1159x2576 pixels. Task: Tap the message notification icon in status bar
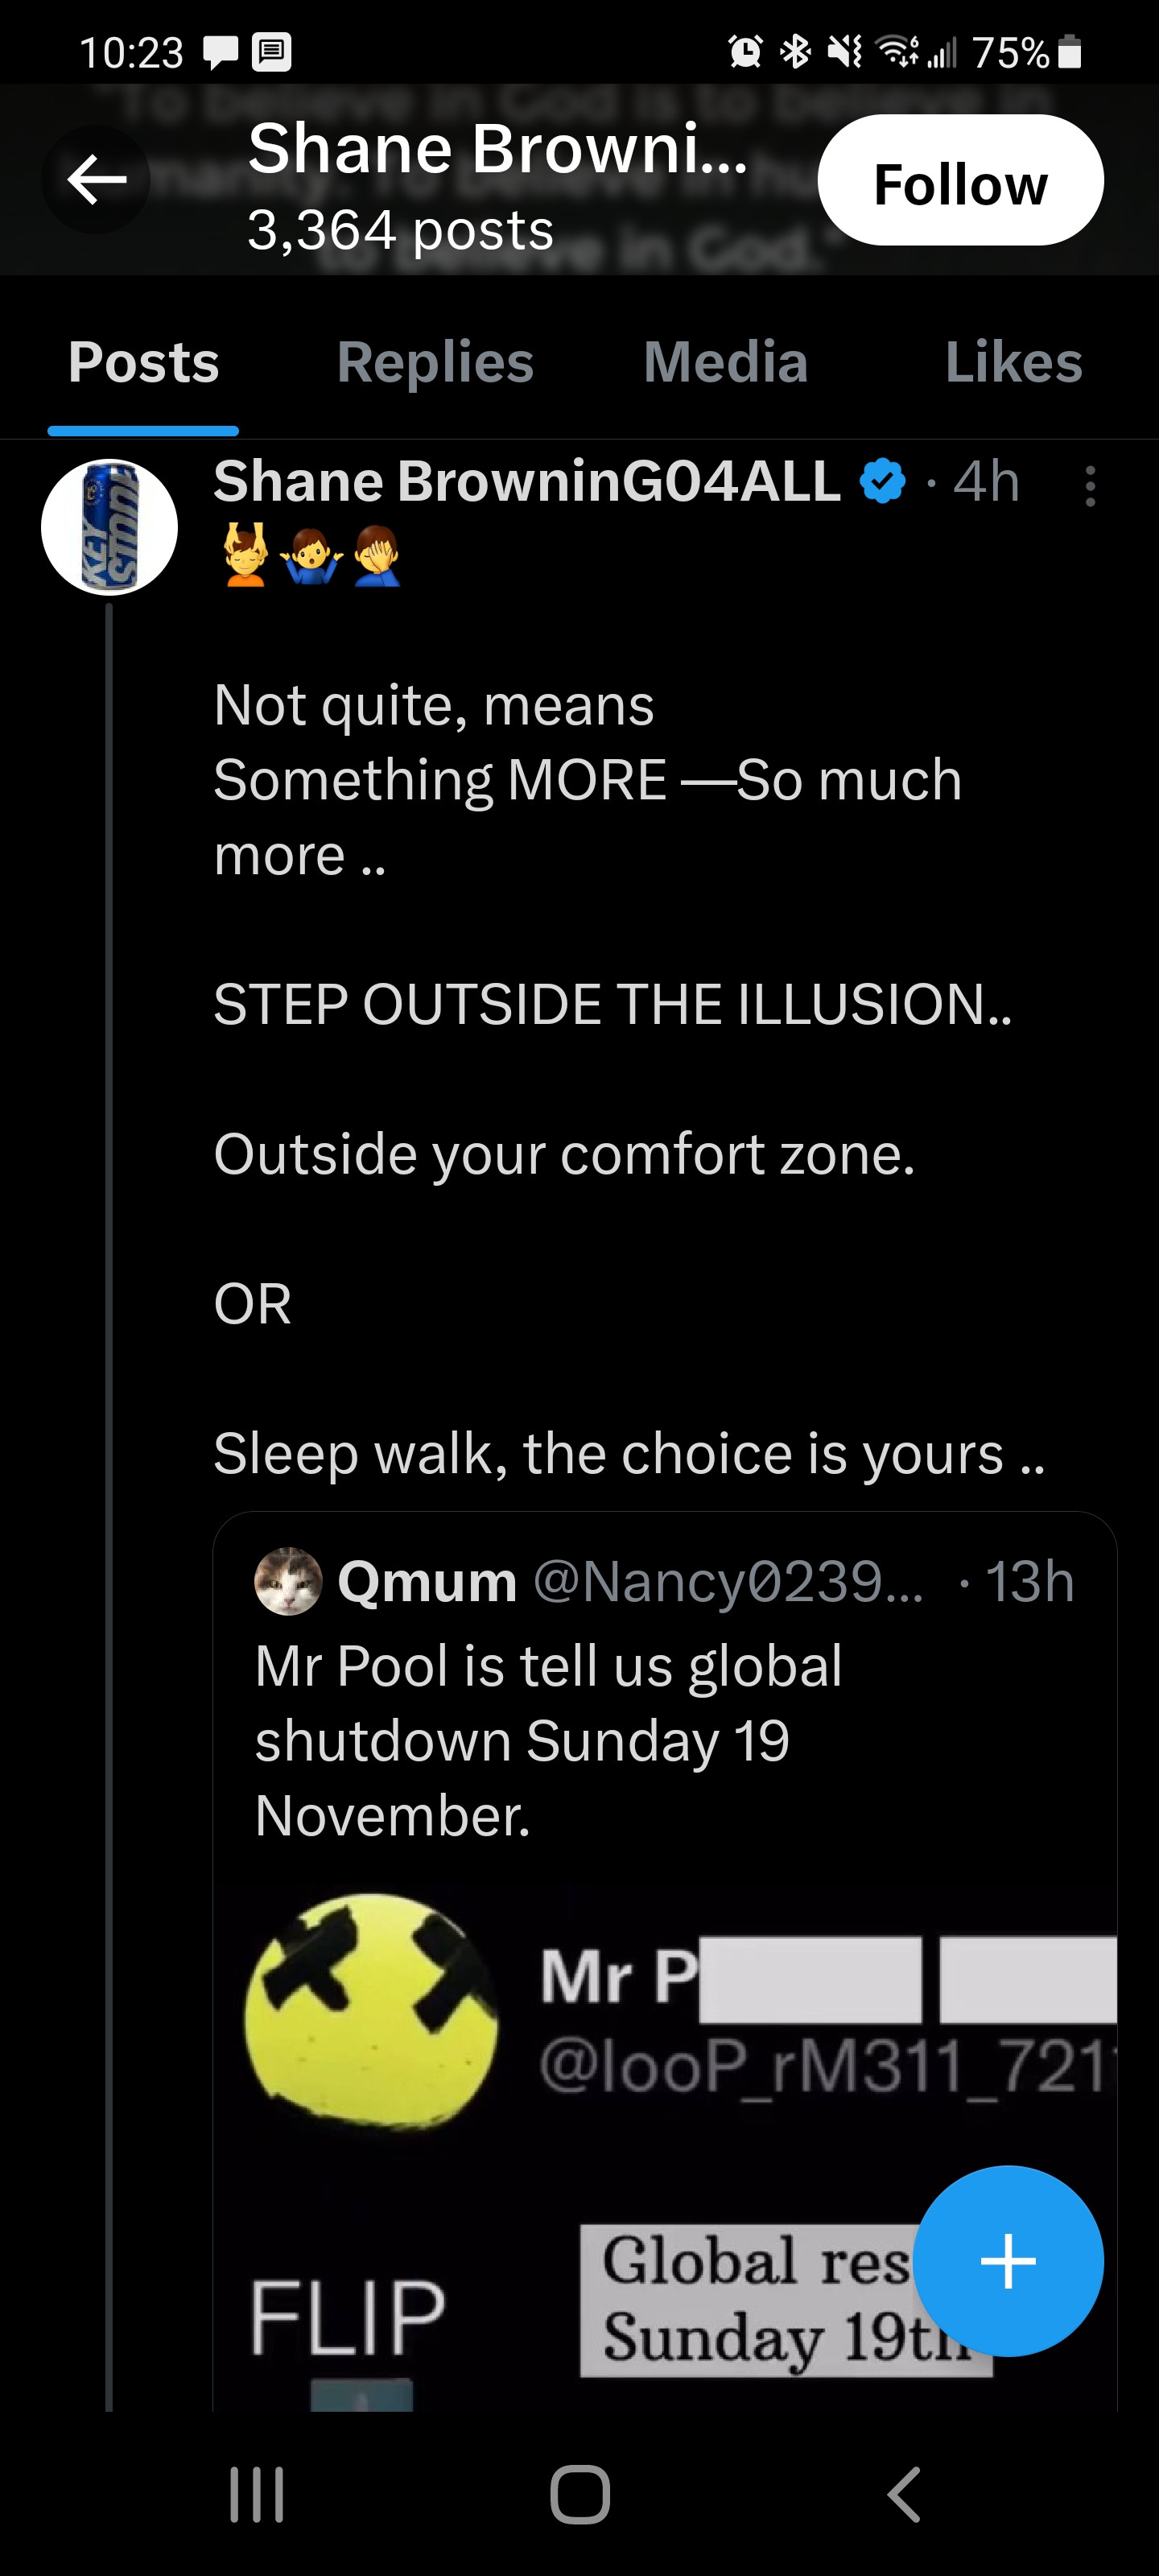point(220,52)
